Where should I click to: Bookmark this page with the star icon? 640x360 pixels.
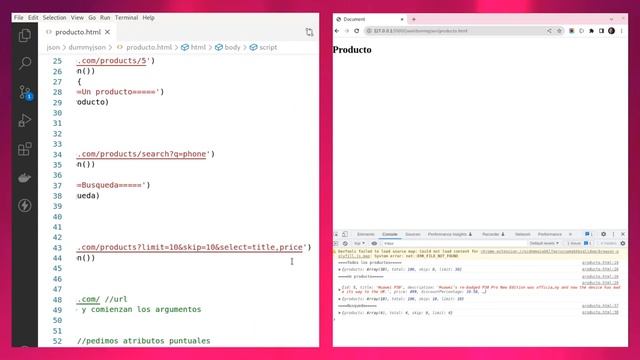point(559,31)
